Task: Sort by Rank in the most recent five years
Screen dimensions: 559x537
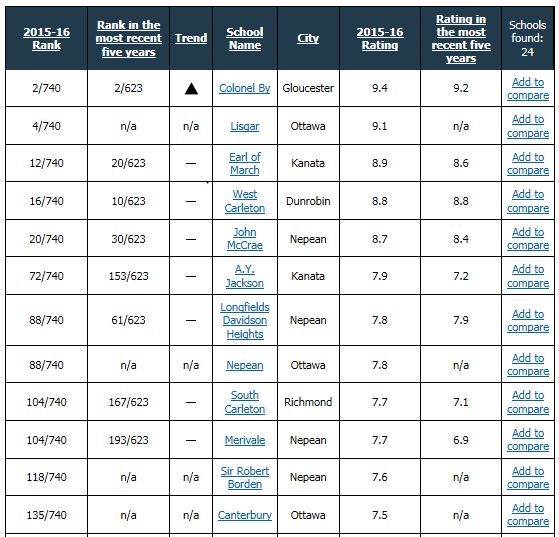Action: [128, 39]
